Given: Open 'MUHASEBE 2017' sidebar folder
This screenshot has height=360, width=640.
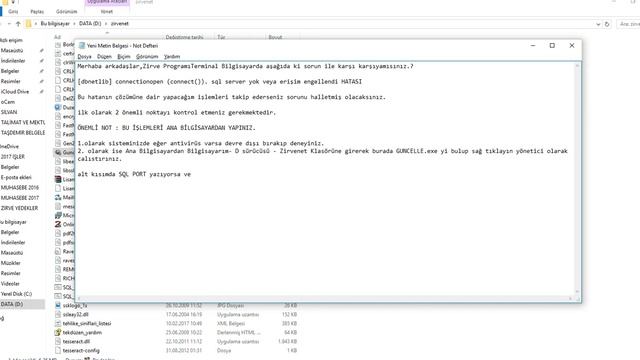Looking at the screenshot, I should (x=20, y=198).
